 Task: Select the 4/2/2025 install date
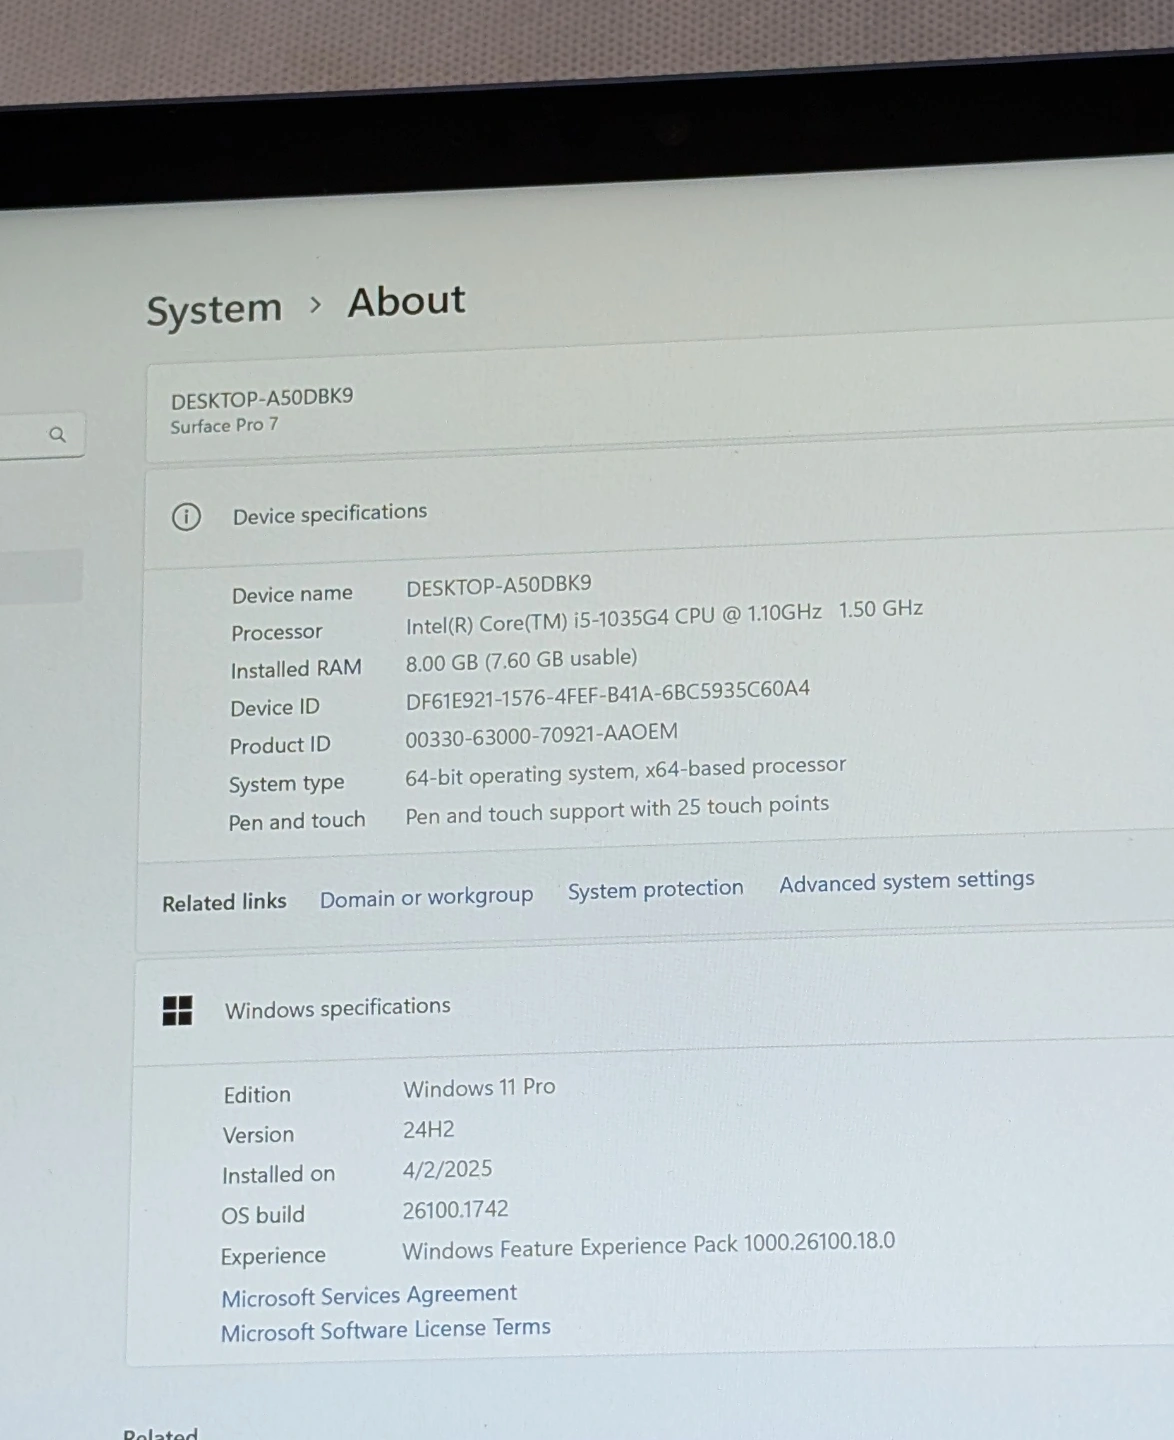tap(447, 1170)
